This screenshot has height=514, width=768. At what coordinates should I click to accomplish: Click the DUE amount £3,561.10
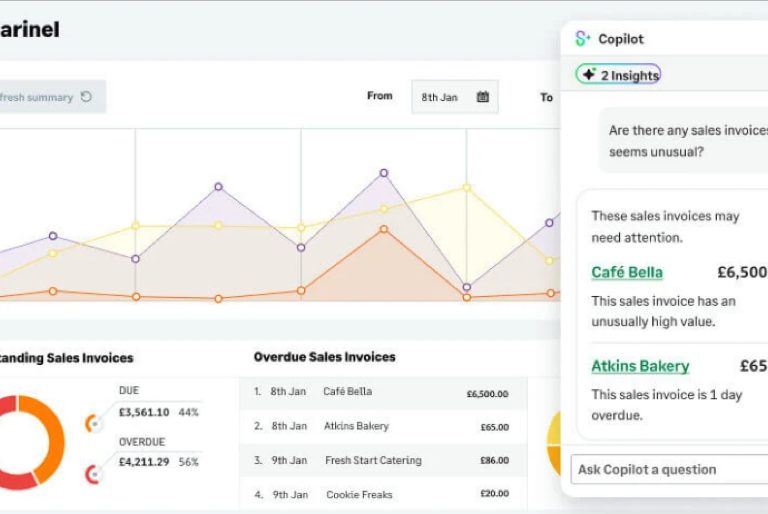(144, 413)
